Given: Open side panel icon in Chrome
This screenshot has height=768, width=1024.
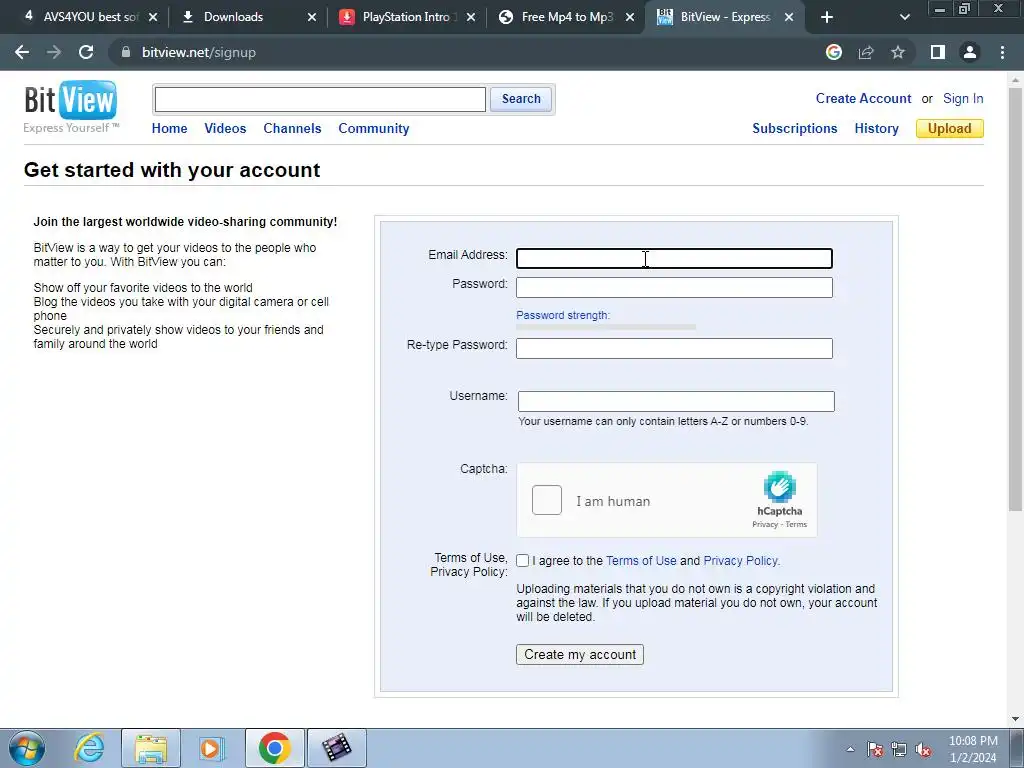Looking at the screenshot, I should 938,52.
